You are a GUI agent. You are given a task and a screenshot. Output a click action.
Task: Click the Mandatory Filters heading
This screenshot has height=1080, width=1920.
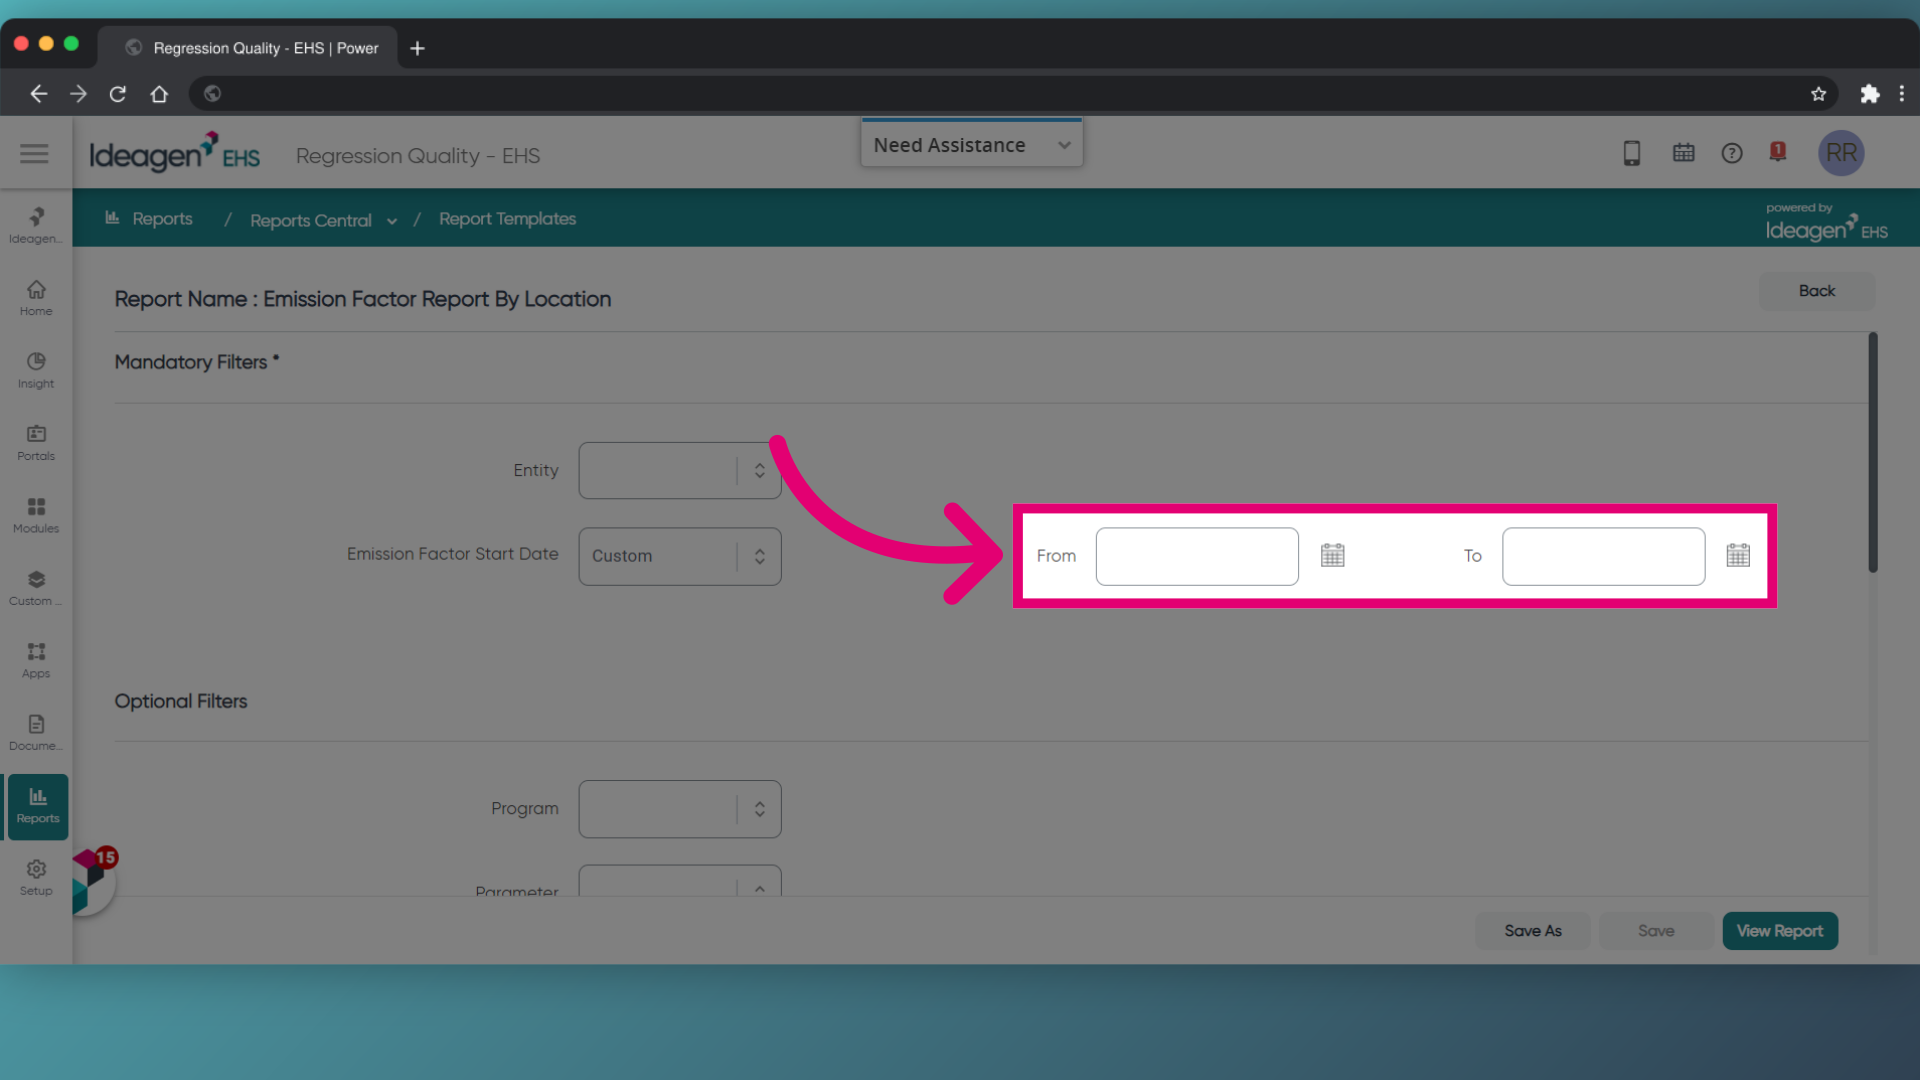tap(196, 362)
